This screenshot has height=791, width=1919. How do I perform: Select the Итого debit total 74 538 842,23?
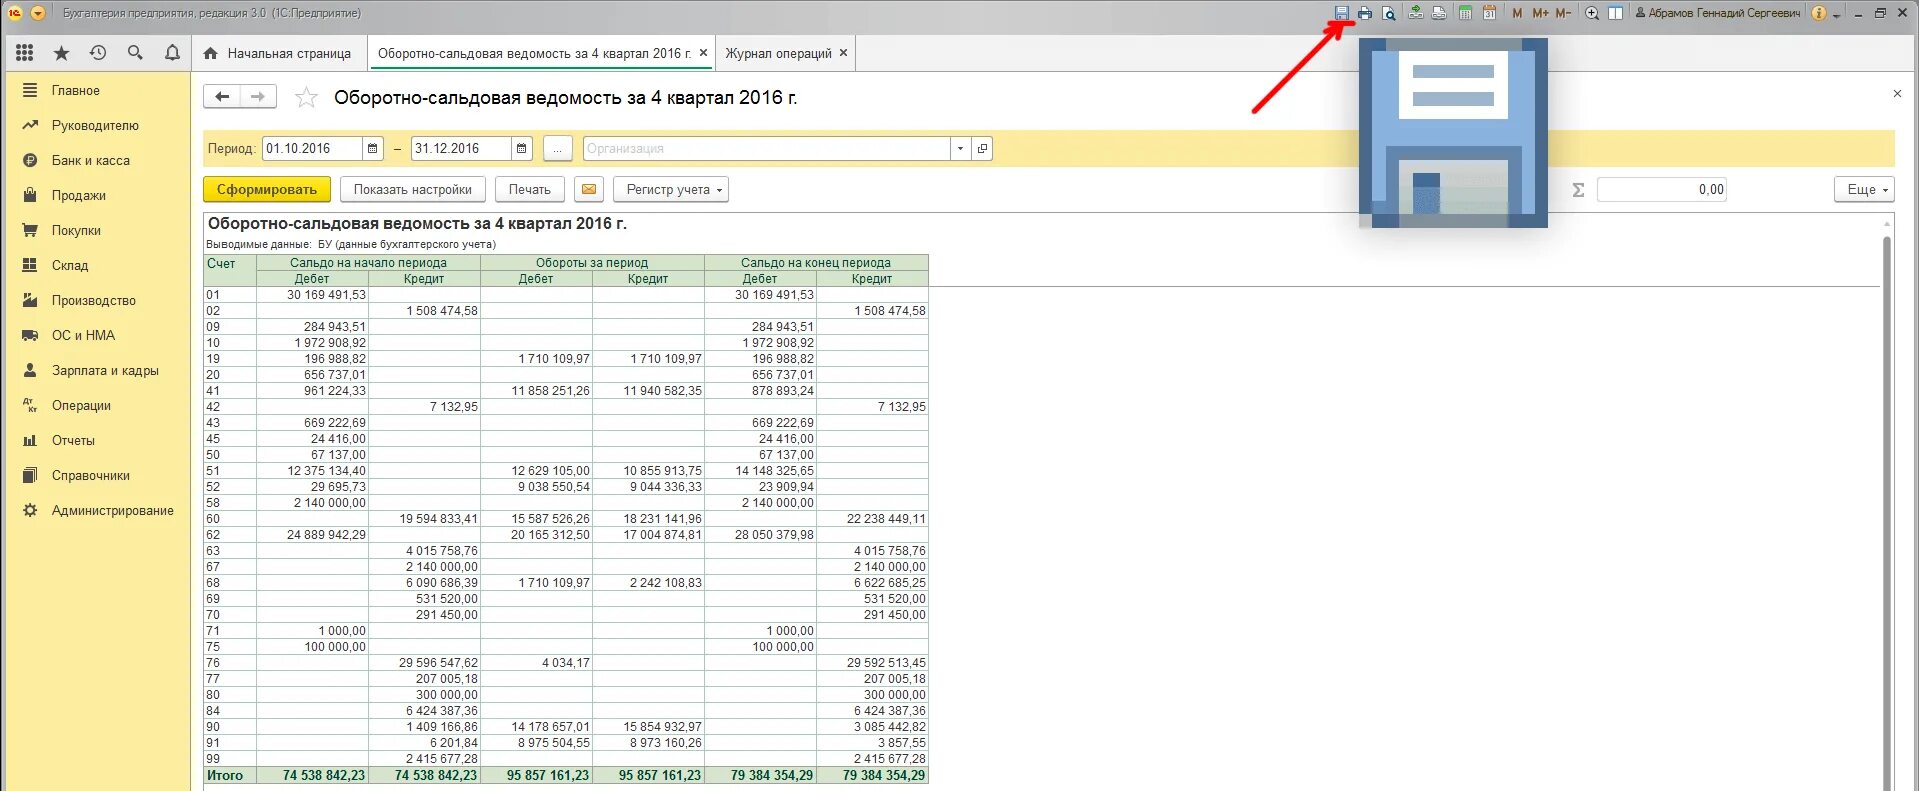click(x=313, y=775)
